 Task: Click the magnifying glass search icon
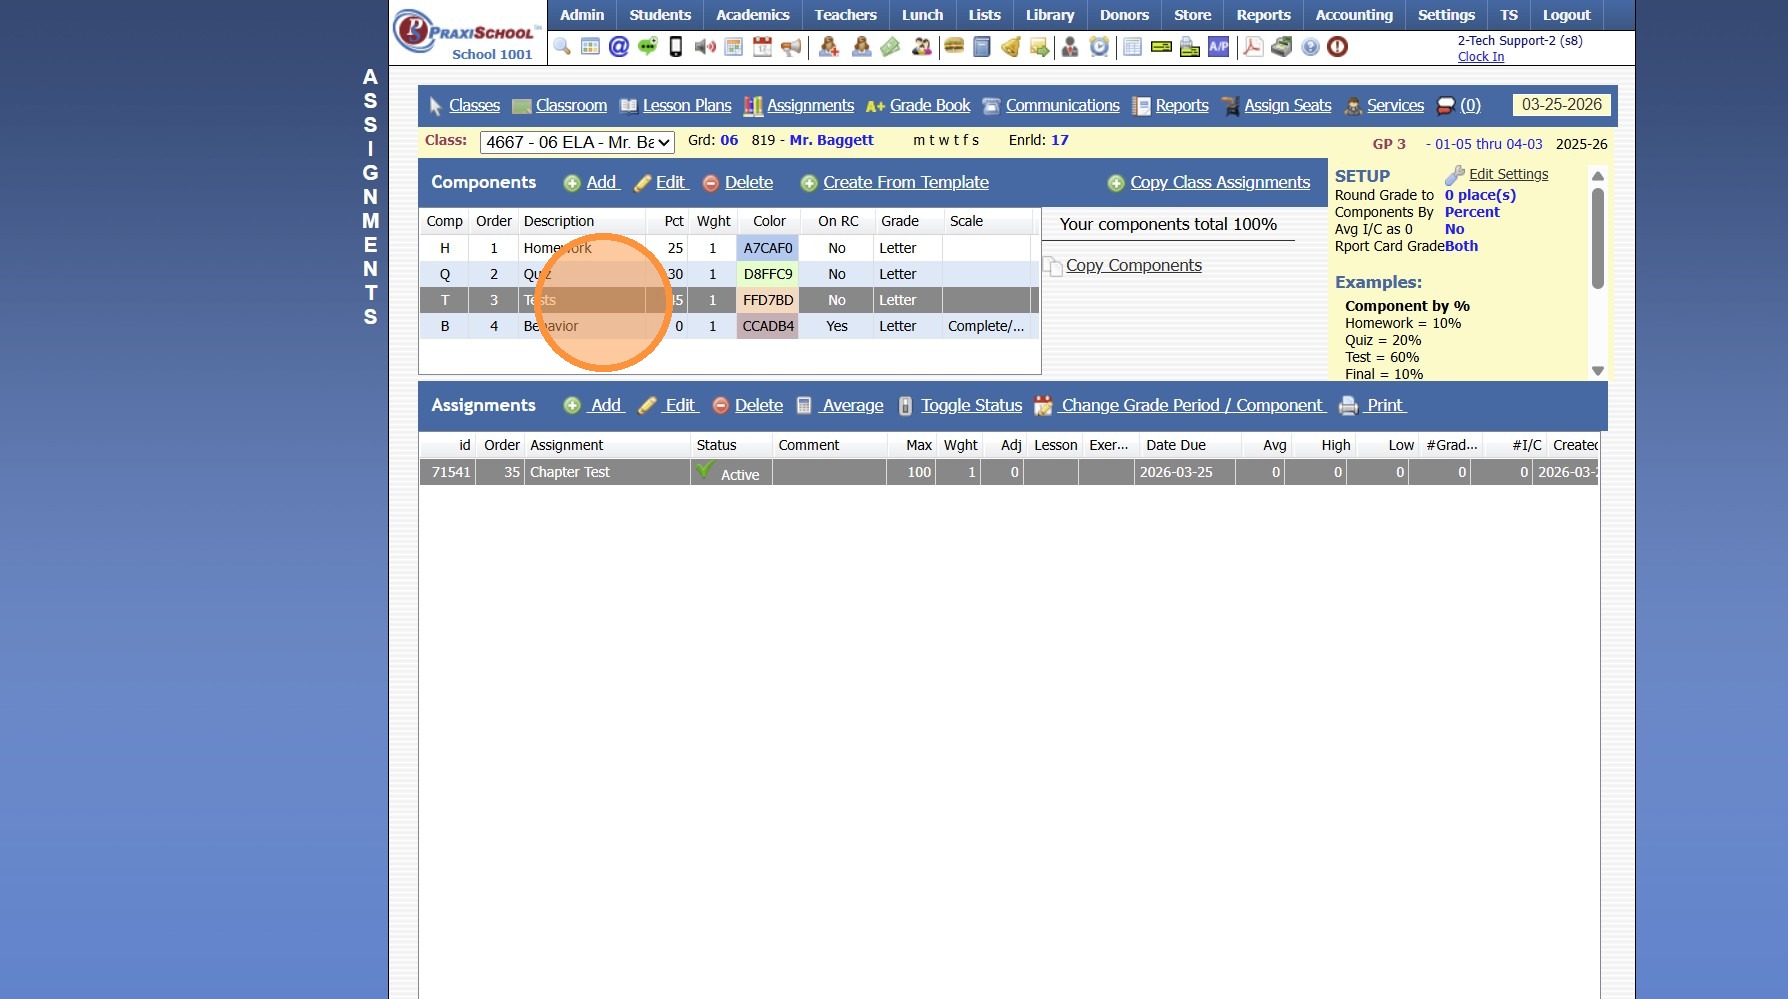(562, 47)
